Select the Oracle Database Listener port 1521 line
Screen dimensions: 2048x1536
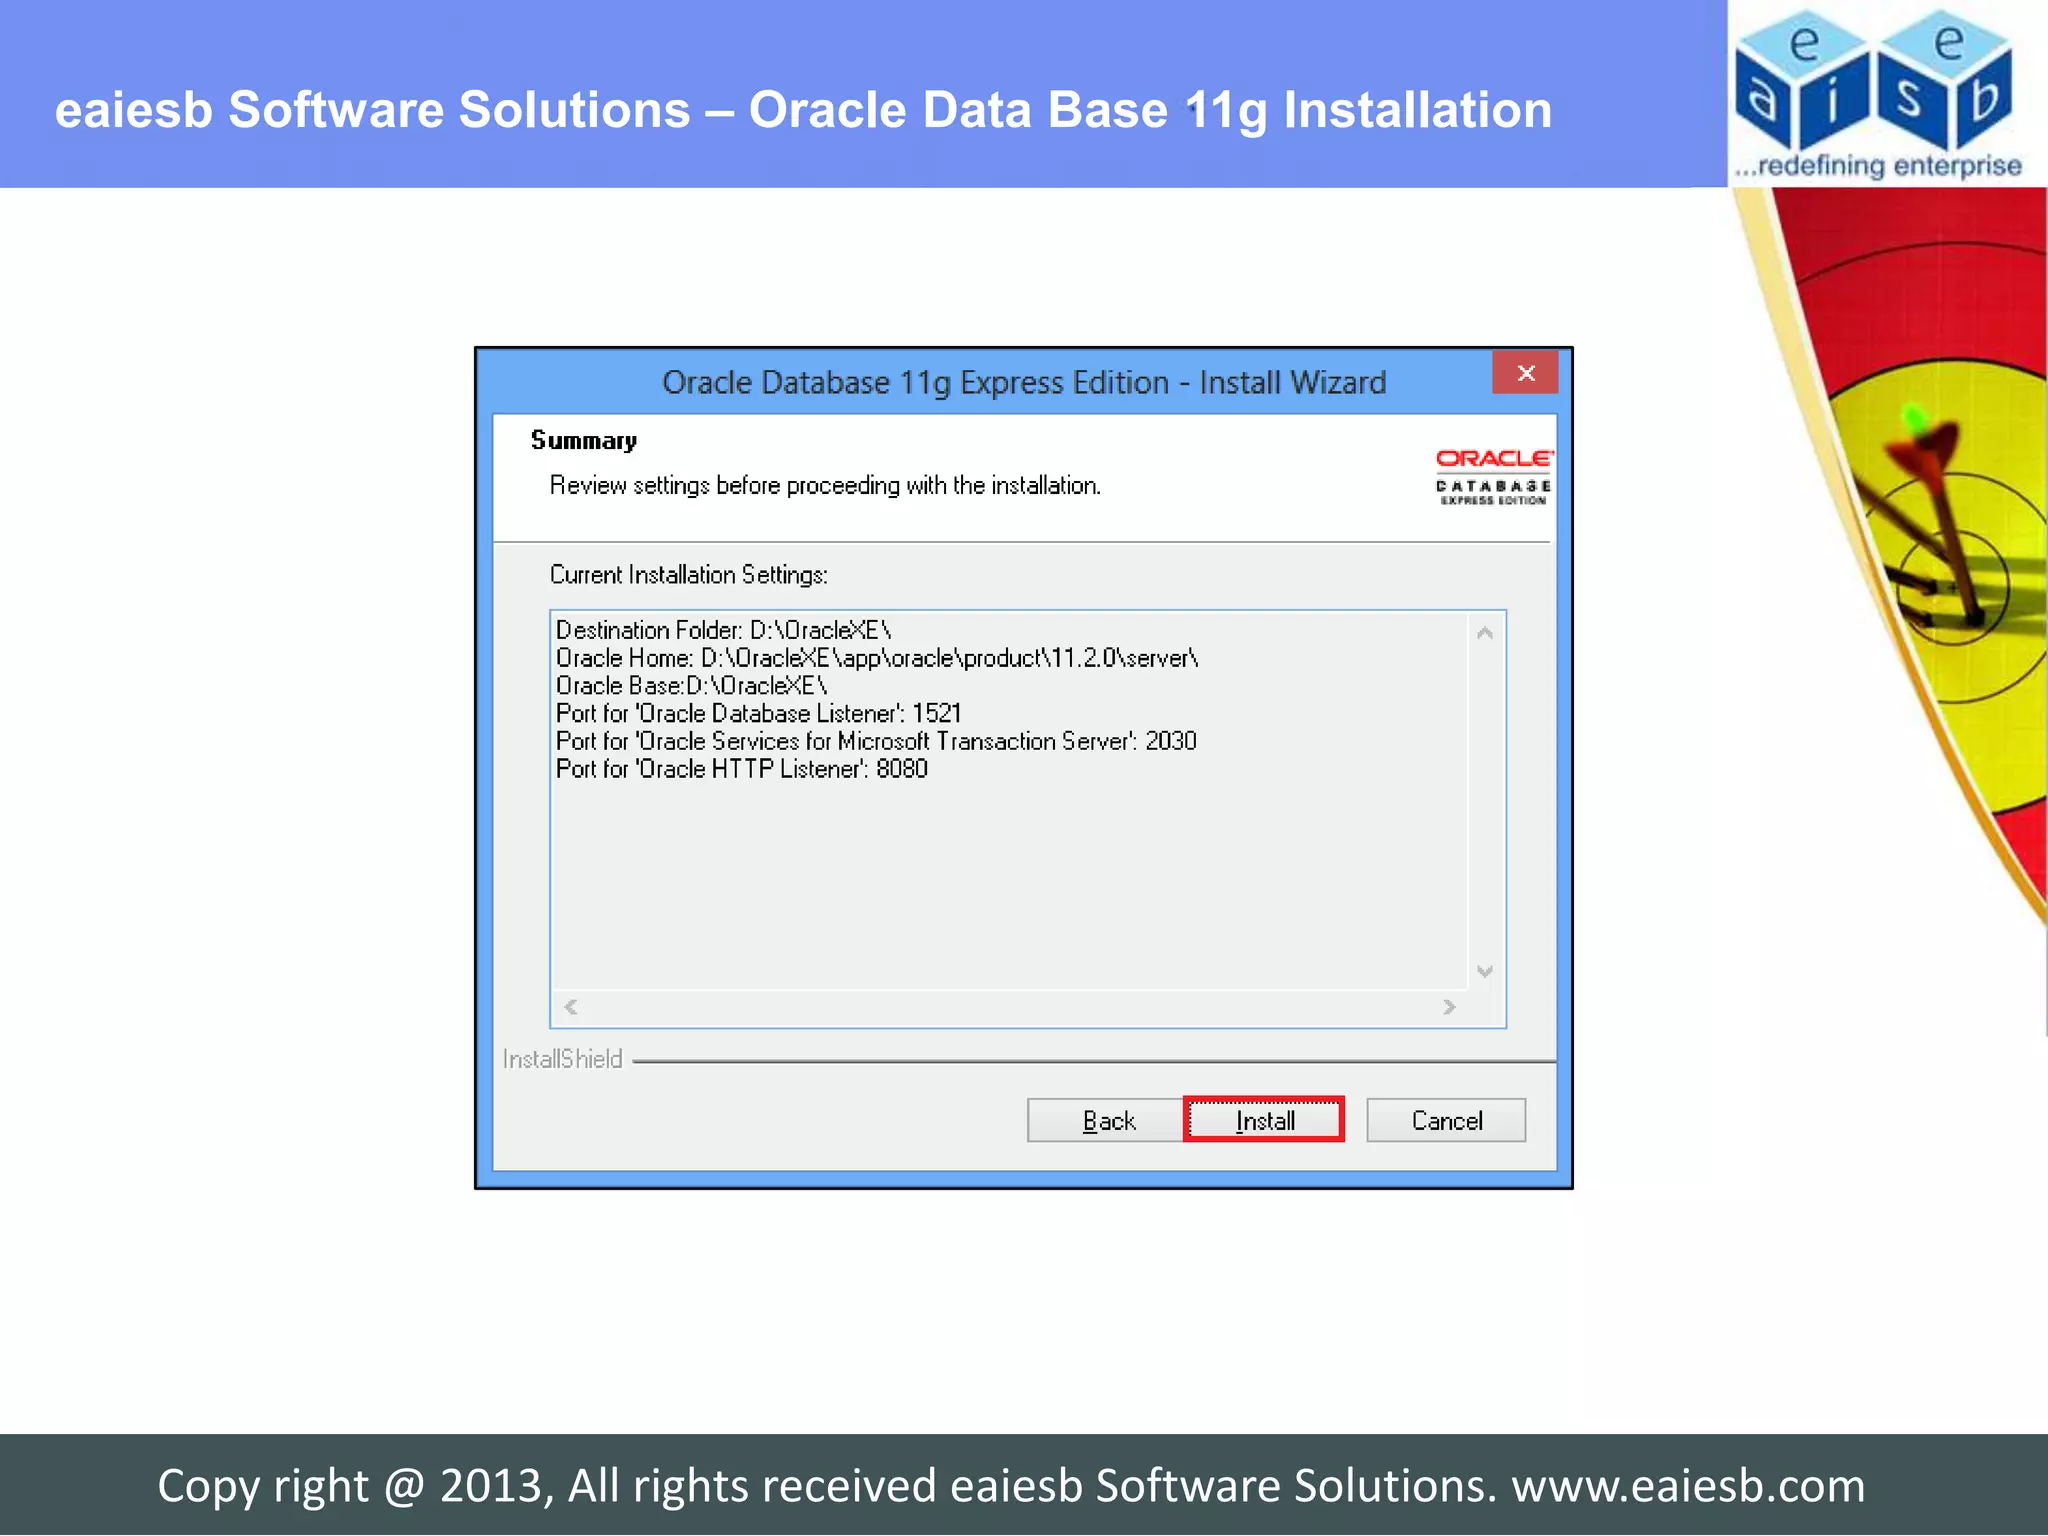(759, 713)
